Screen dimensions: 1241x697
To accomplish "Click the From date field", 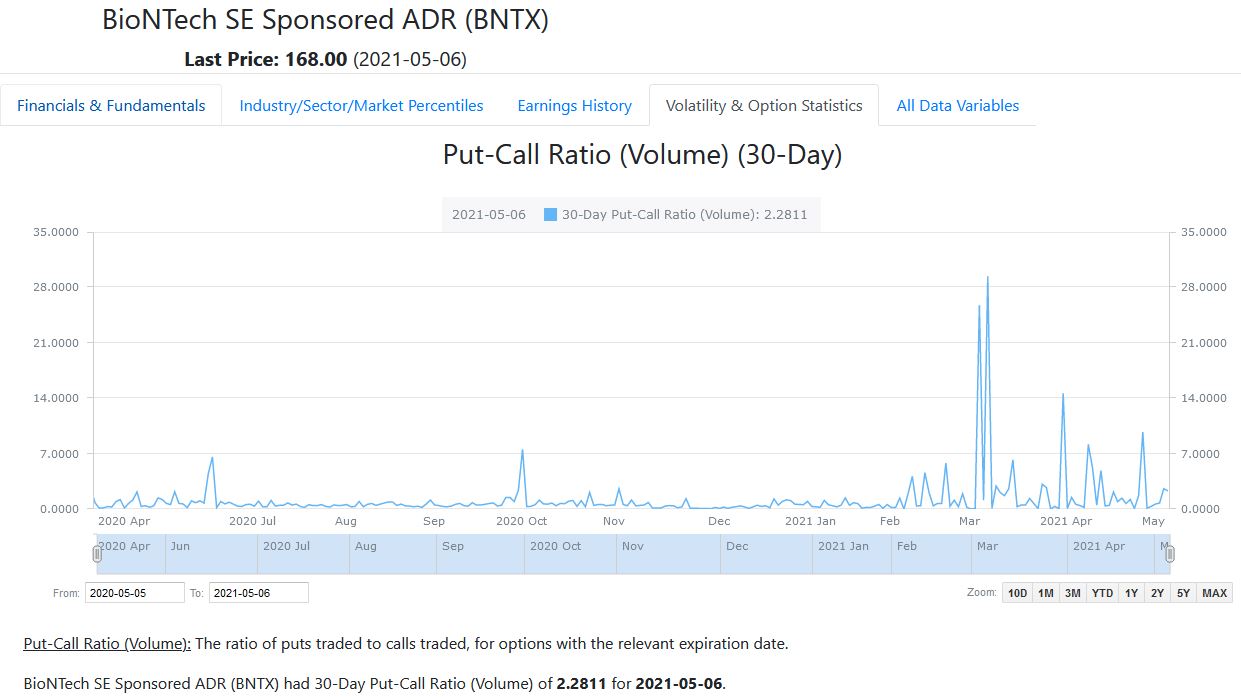I will [135, 593].
